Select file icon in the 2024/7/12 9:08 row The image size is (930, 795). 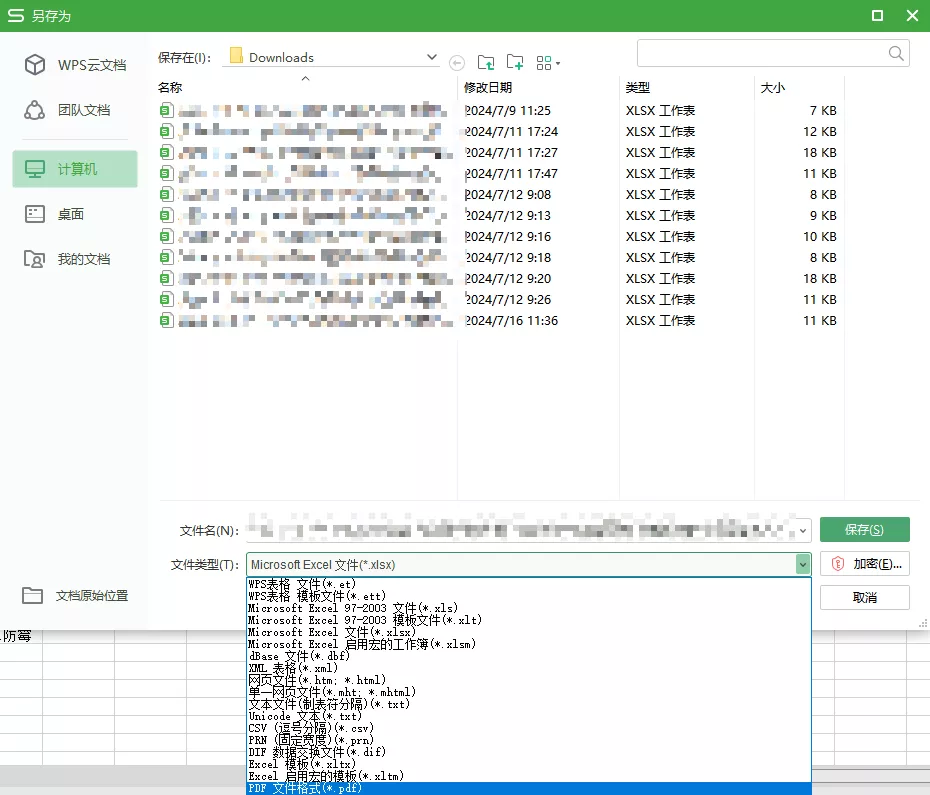(x=166, y=195)
